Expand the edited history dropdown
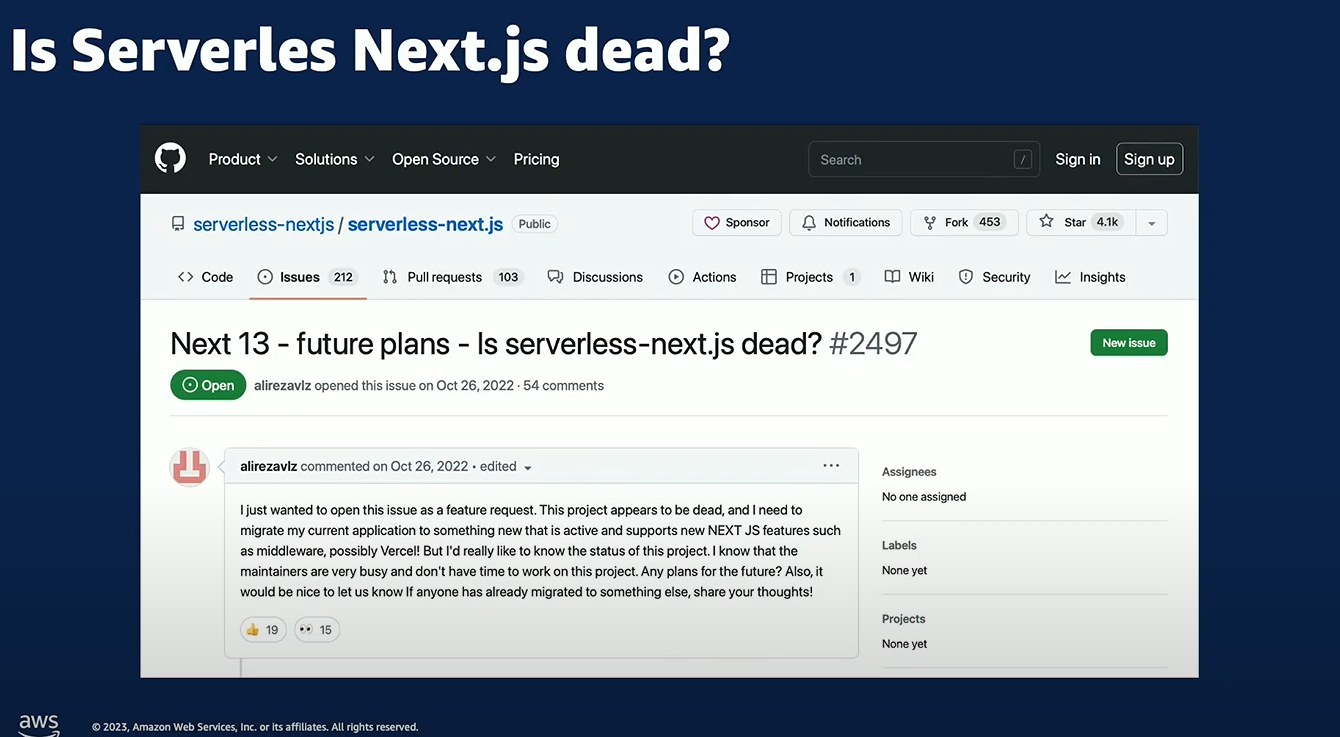This screenshot has height=737, width=1340. (x=506, y=466)
